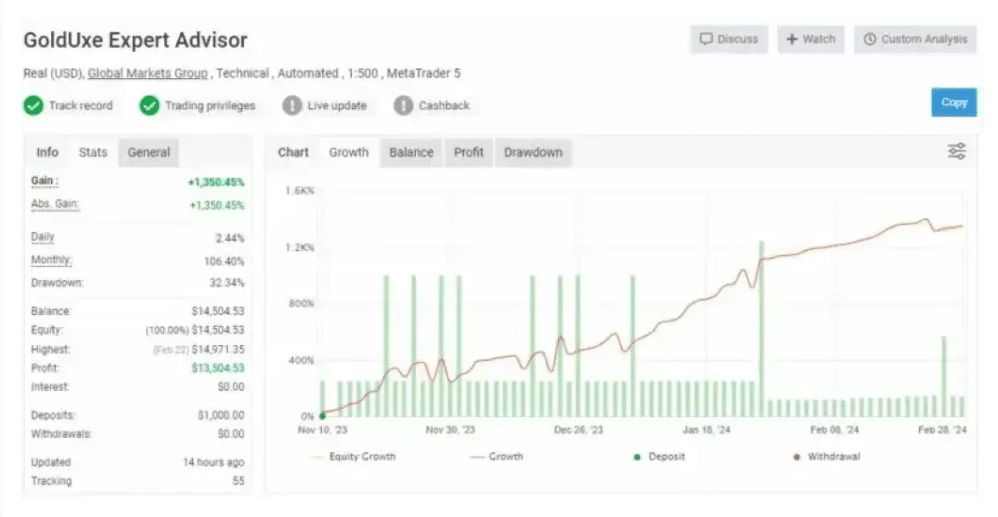Click the Trading privileges green checkmark icon
The height and width of the screenshot is (517, 998).
pyautogui.click(x=150, y=105)
